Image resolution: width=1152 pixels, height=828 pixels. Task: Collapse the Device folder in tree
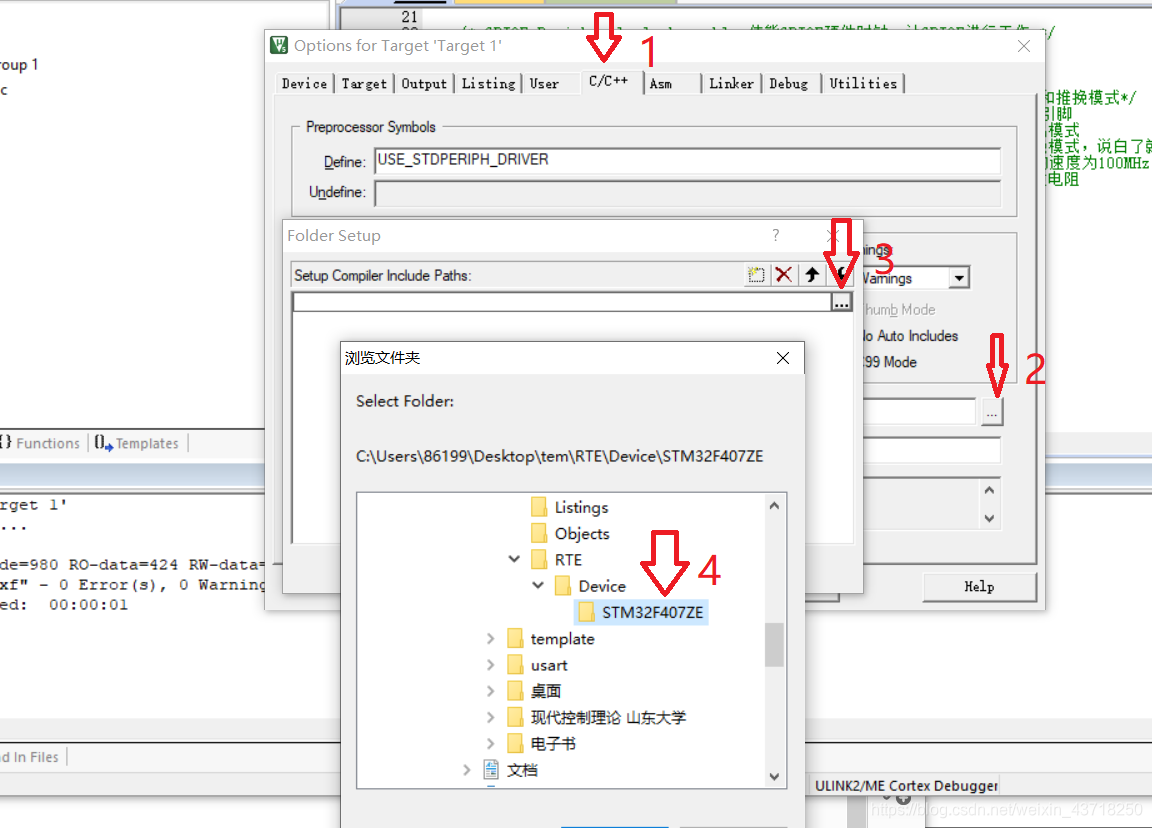click(x=538, y=586)
